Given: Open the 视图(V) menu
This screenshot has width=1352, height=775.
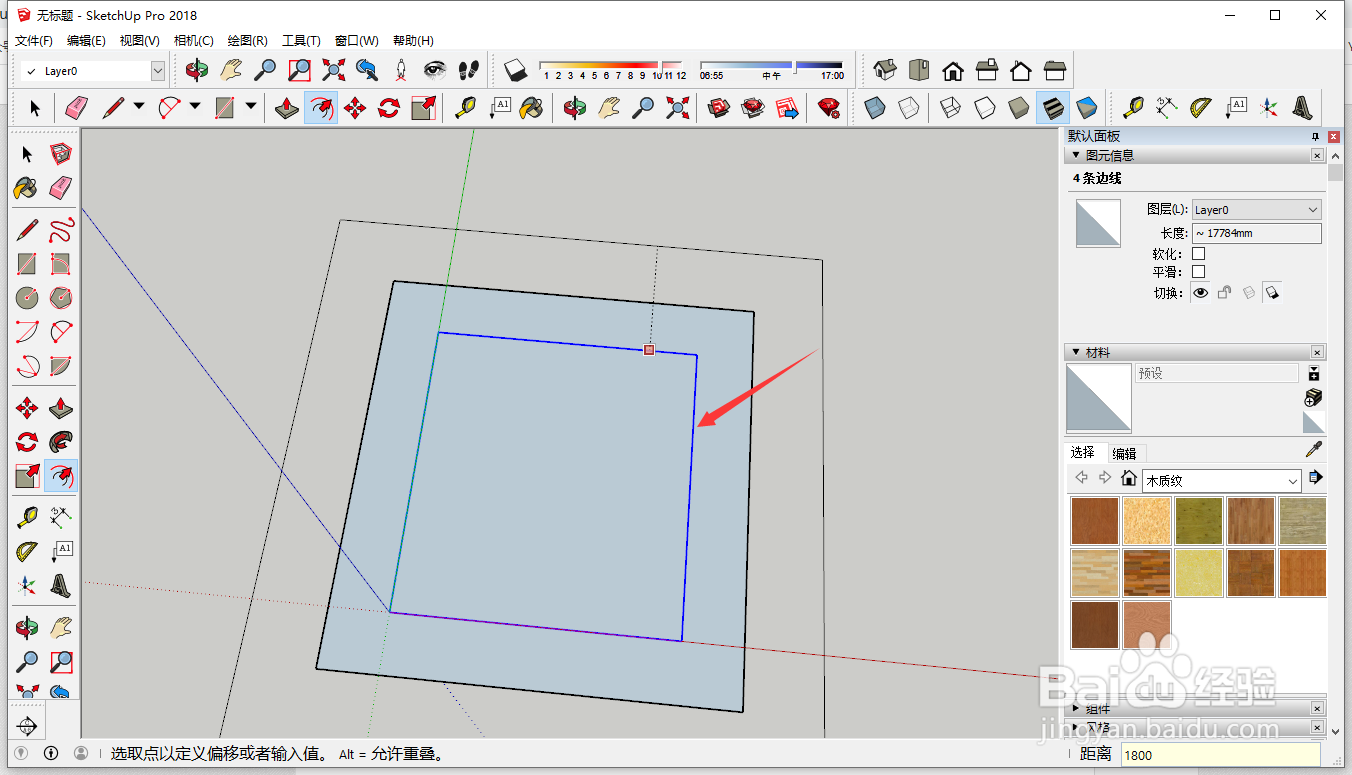Looking at the screenshot, I should tap(140, 41).
